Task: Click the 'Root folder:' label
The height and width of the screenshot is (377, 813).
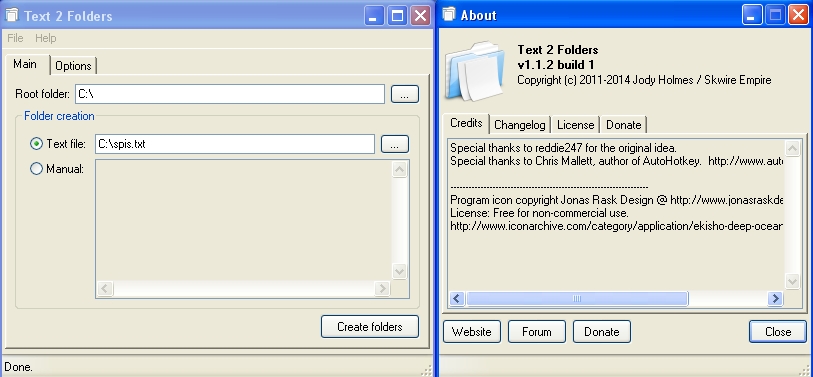Action: (x=43, y=94)
